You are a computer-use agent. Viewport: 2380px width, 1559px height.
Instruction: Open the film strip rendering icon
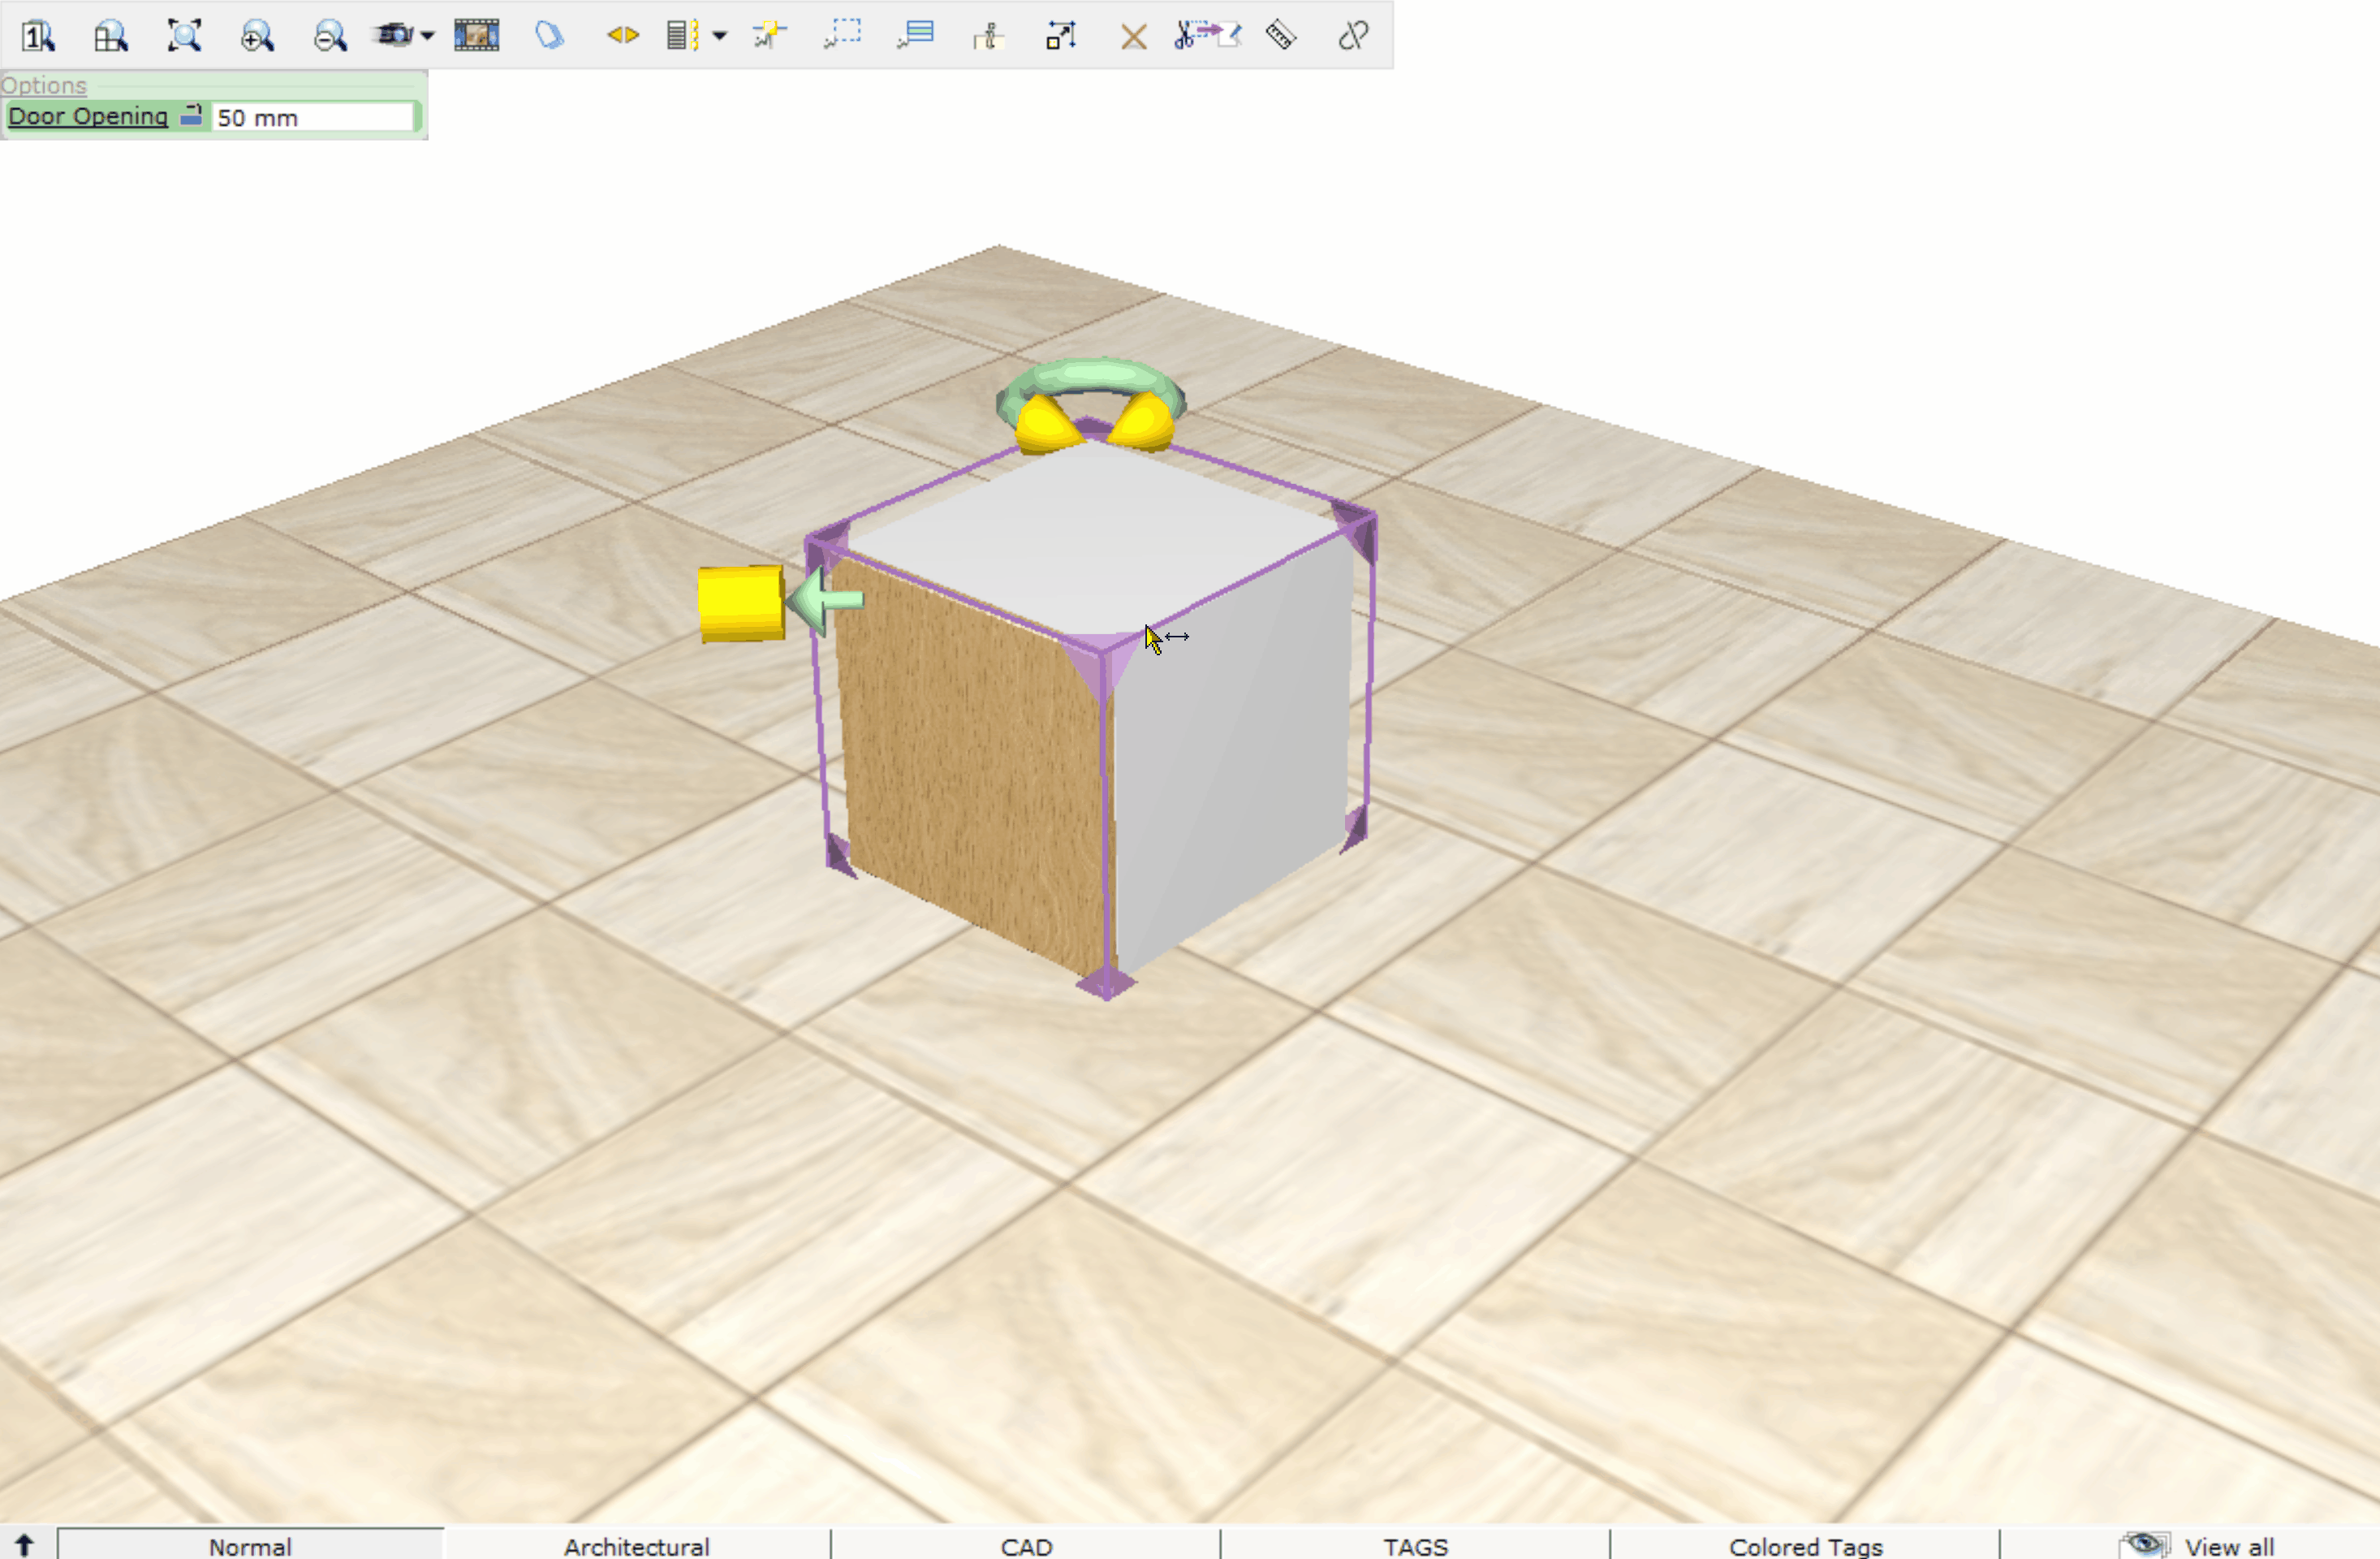pos(477,36)
